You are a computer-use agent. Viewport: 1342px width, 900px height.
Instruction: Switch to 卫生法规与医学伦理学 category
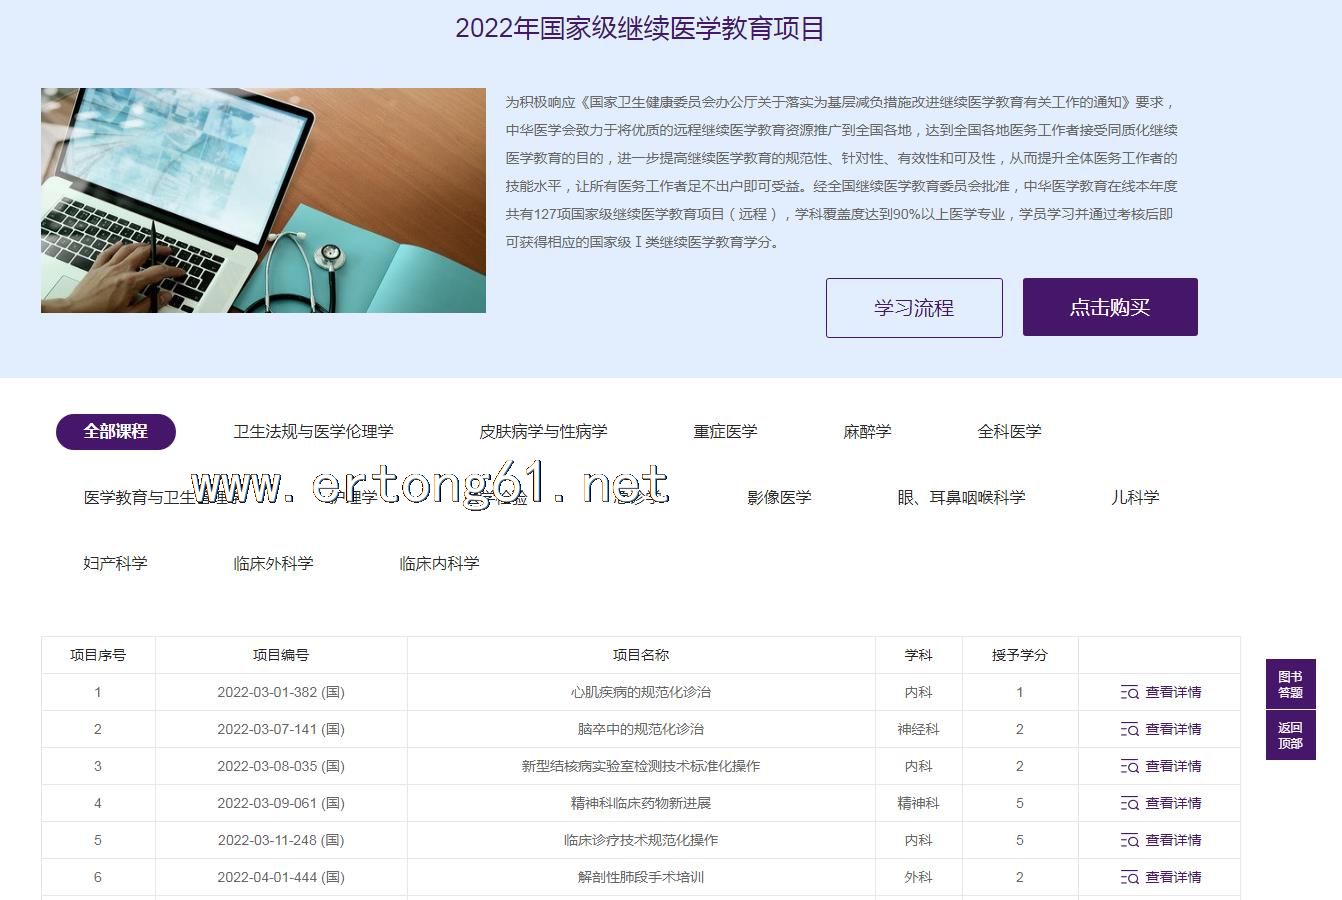tap(313, 432)
